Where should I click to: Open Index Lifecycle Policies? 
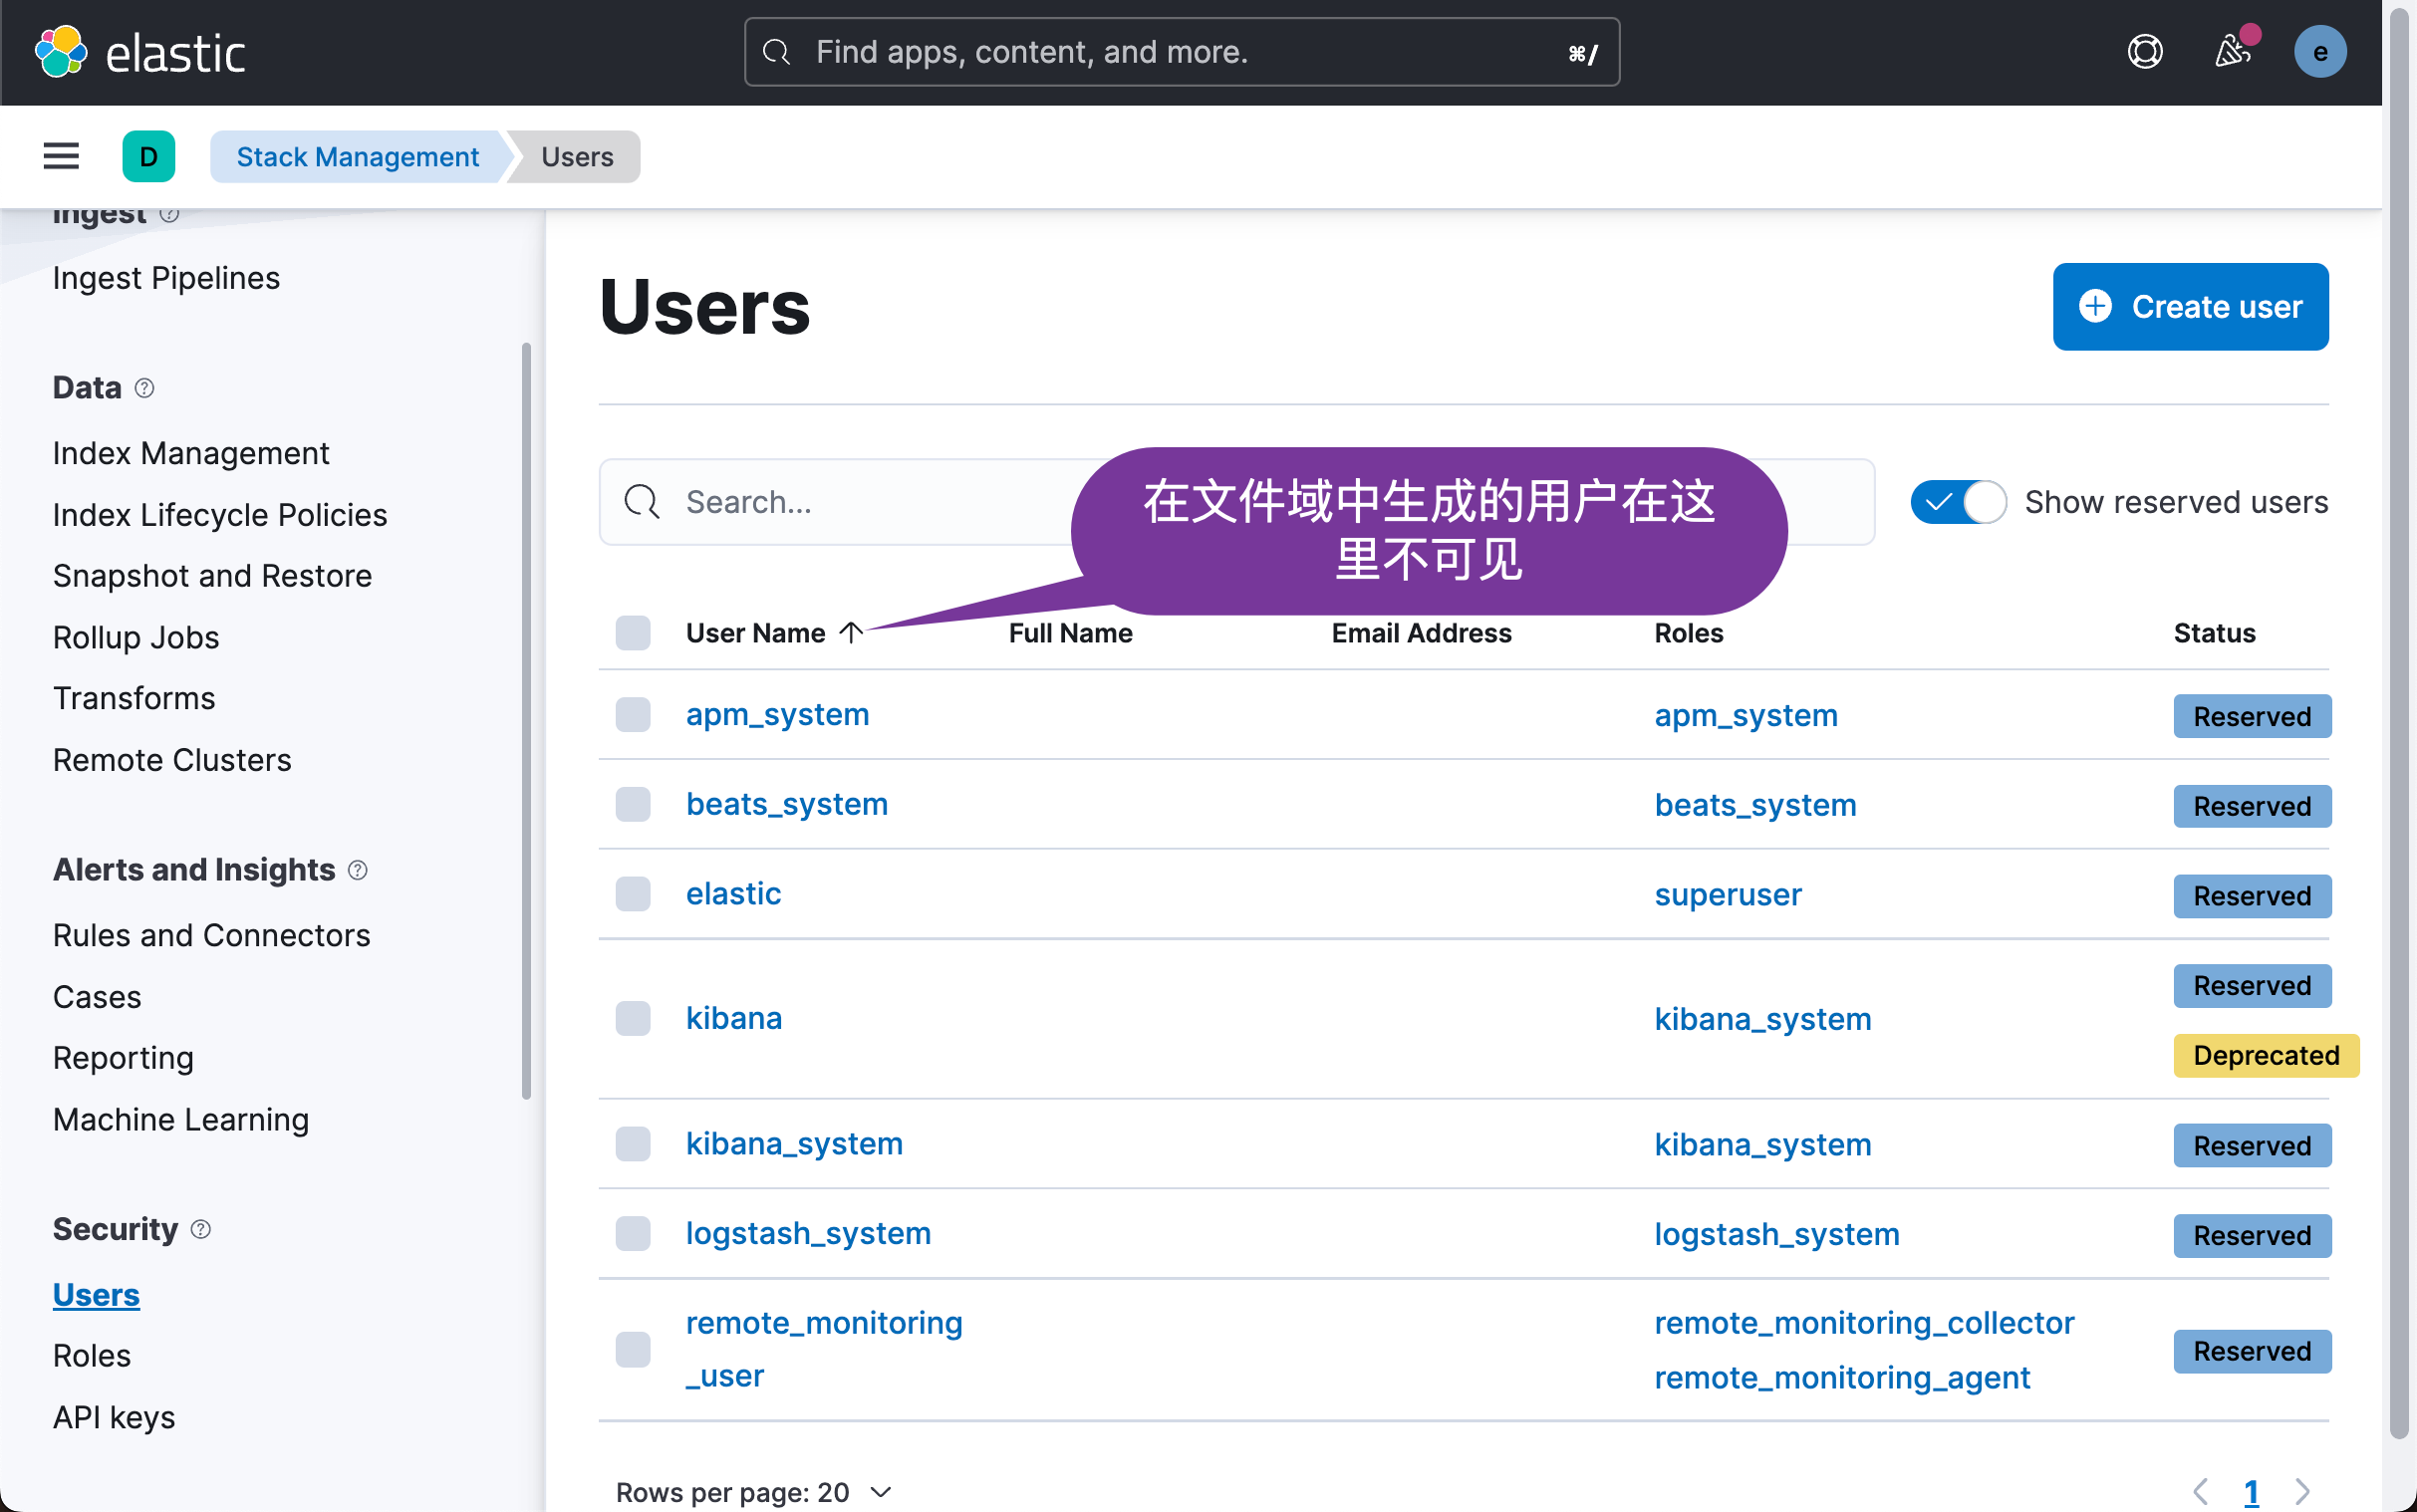220,515
